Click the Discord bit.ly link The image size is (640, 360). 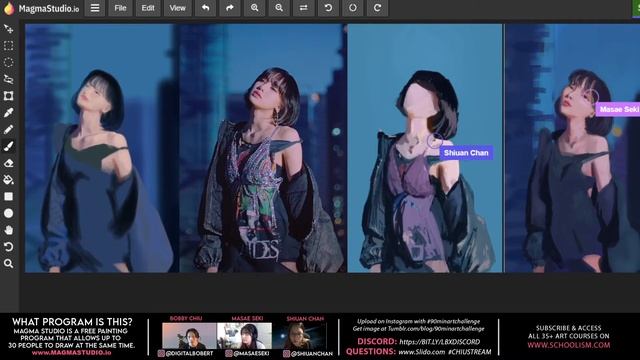tap(440, 342)
